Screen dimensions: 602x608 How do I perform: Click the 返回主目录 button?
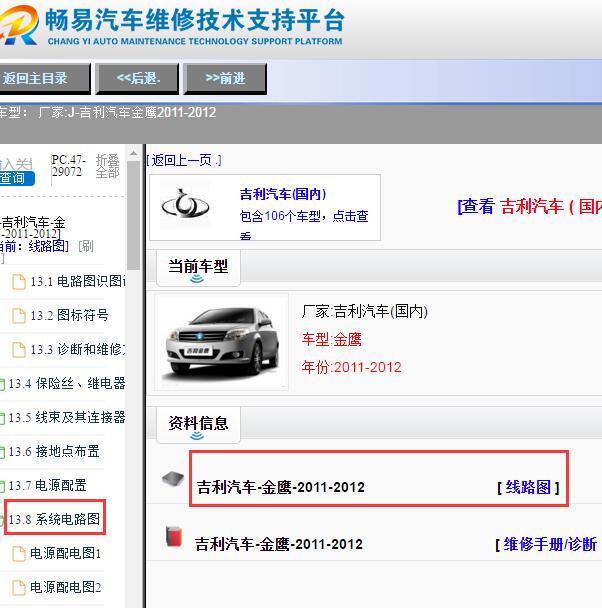coord(45,79)
